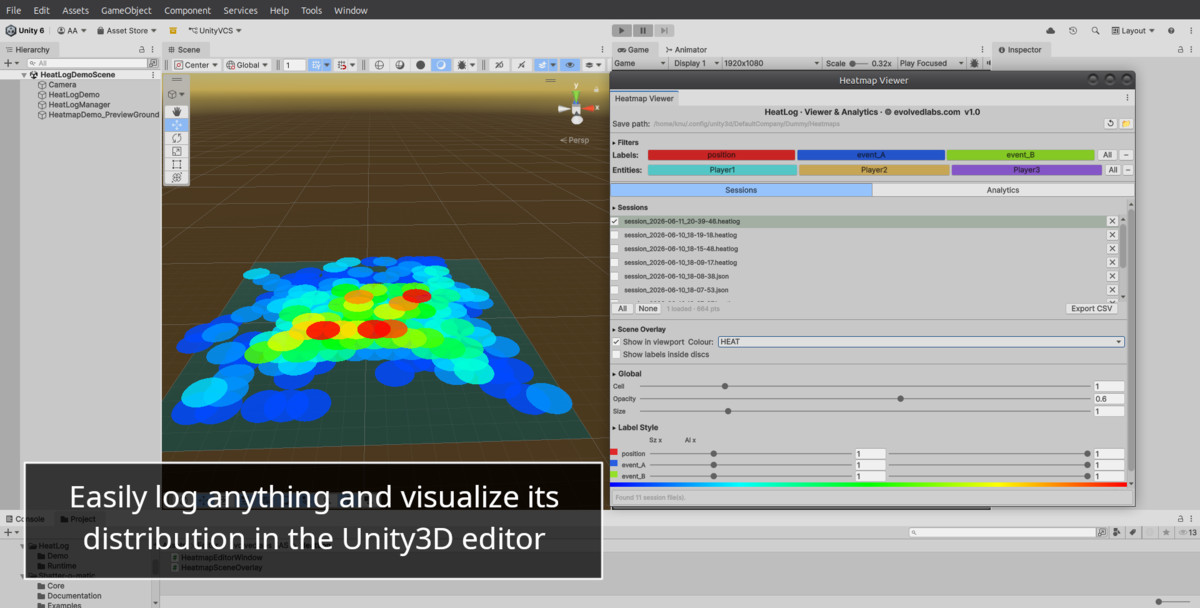
Task: Toggle session_2026-06-11_20-39-46.heatlog checkbox
Action: pos(615,221)
